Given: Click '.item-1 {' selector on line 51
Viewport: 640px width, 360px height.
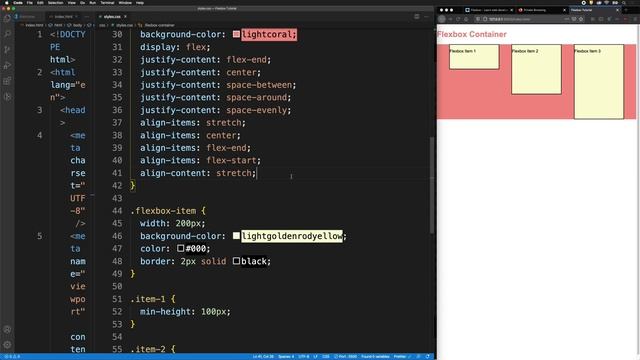Looking at the screenshot, I should (153, 299).
